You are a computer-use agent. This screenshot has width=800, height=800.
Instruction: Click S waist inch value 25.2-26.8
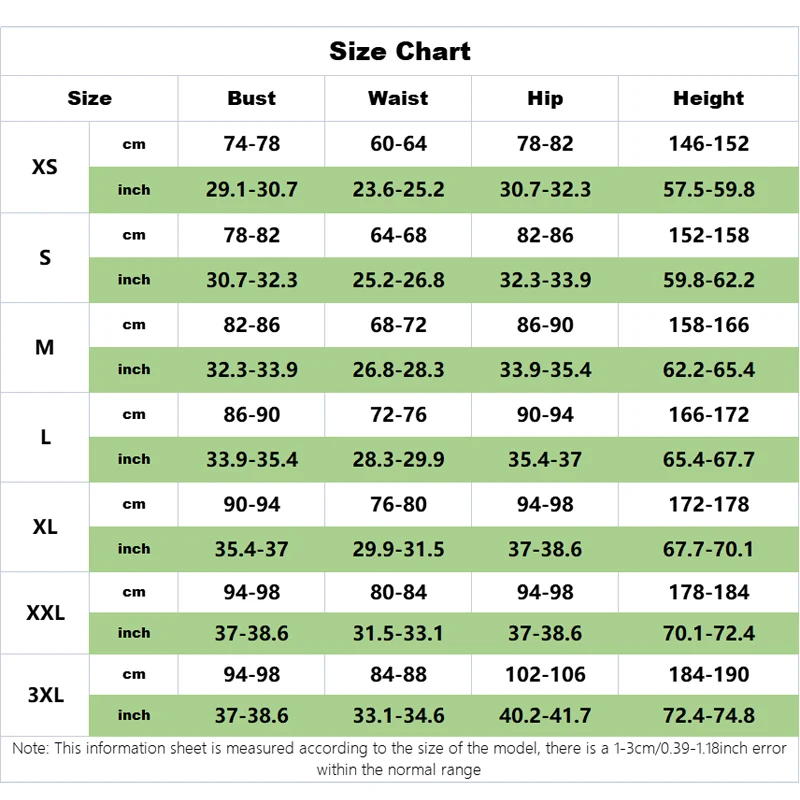pos(398,280)
